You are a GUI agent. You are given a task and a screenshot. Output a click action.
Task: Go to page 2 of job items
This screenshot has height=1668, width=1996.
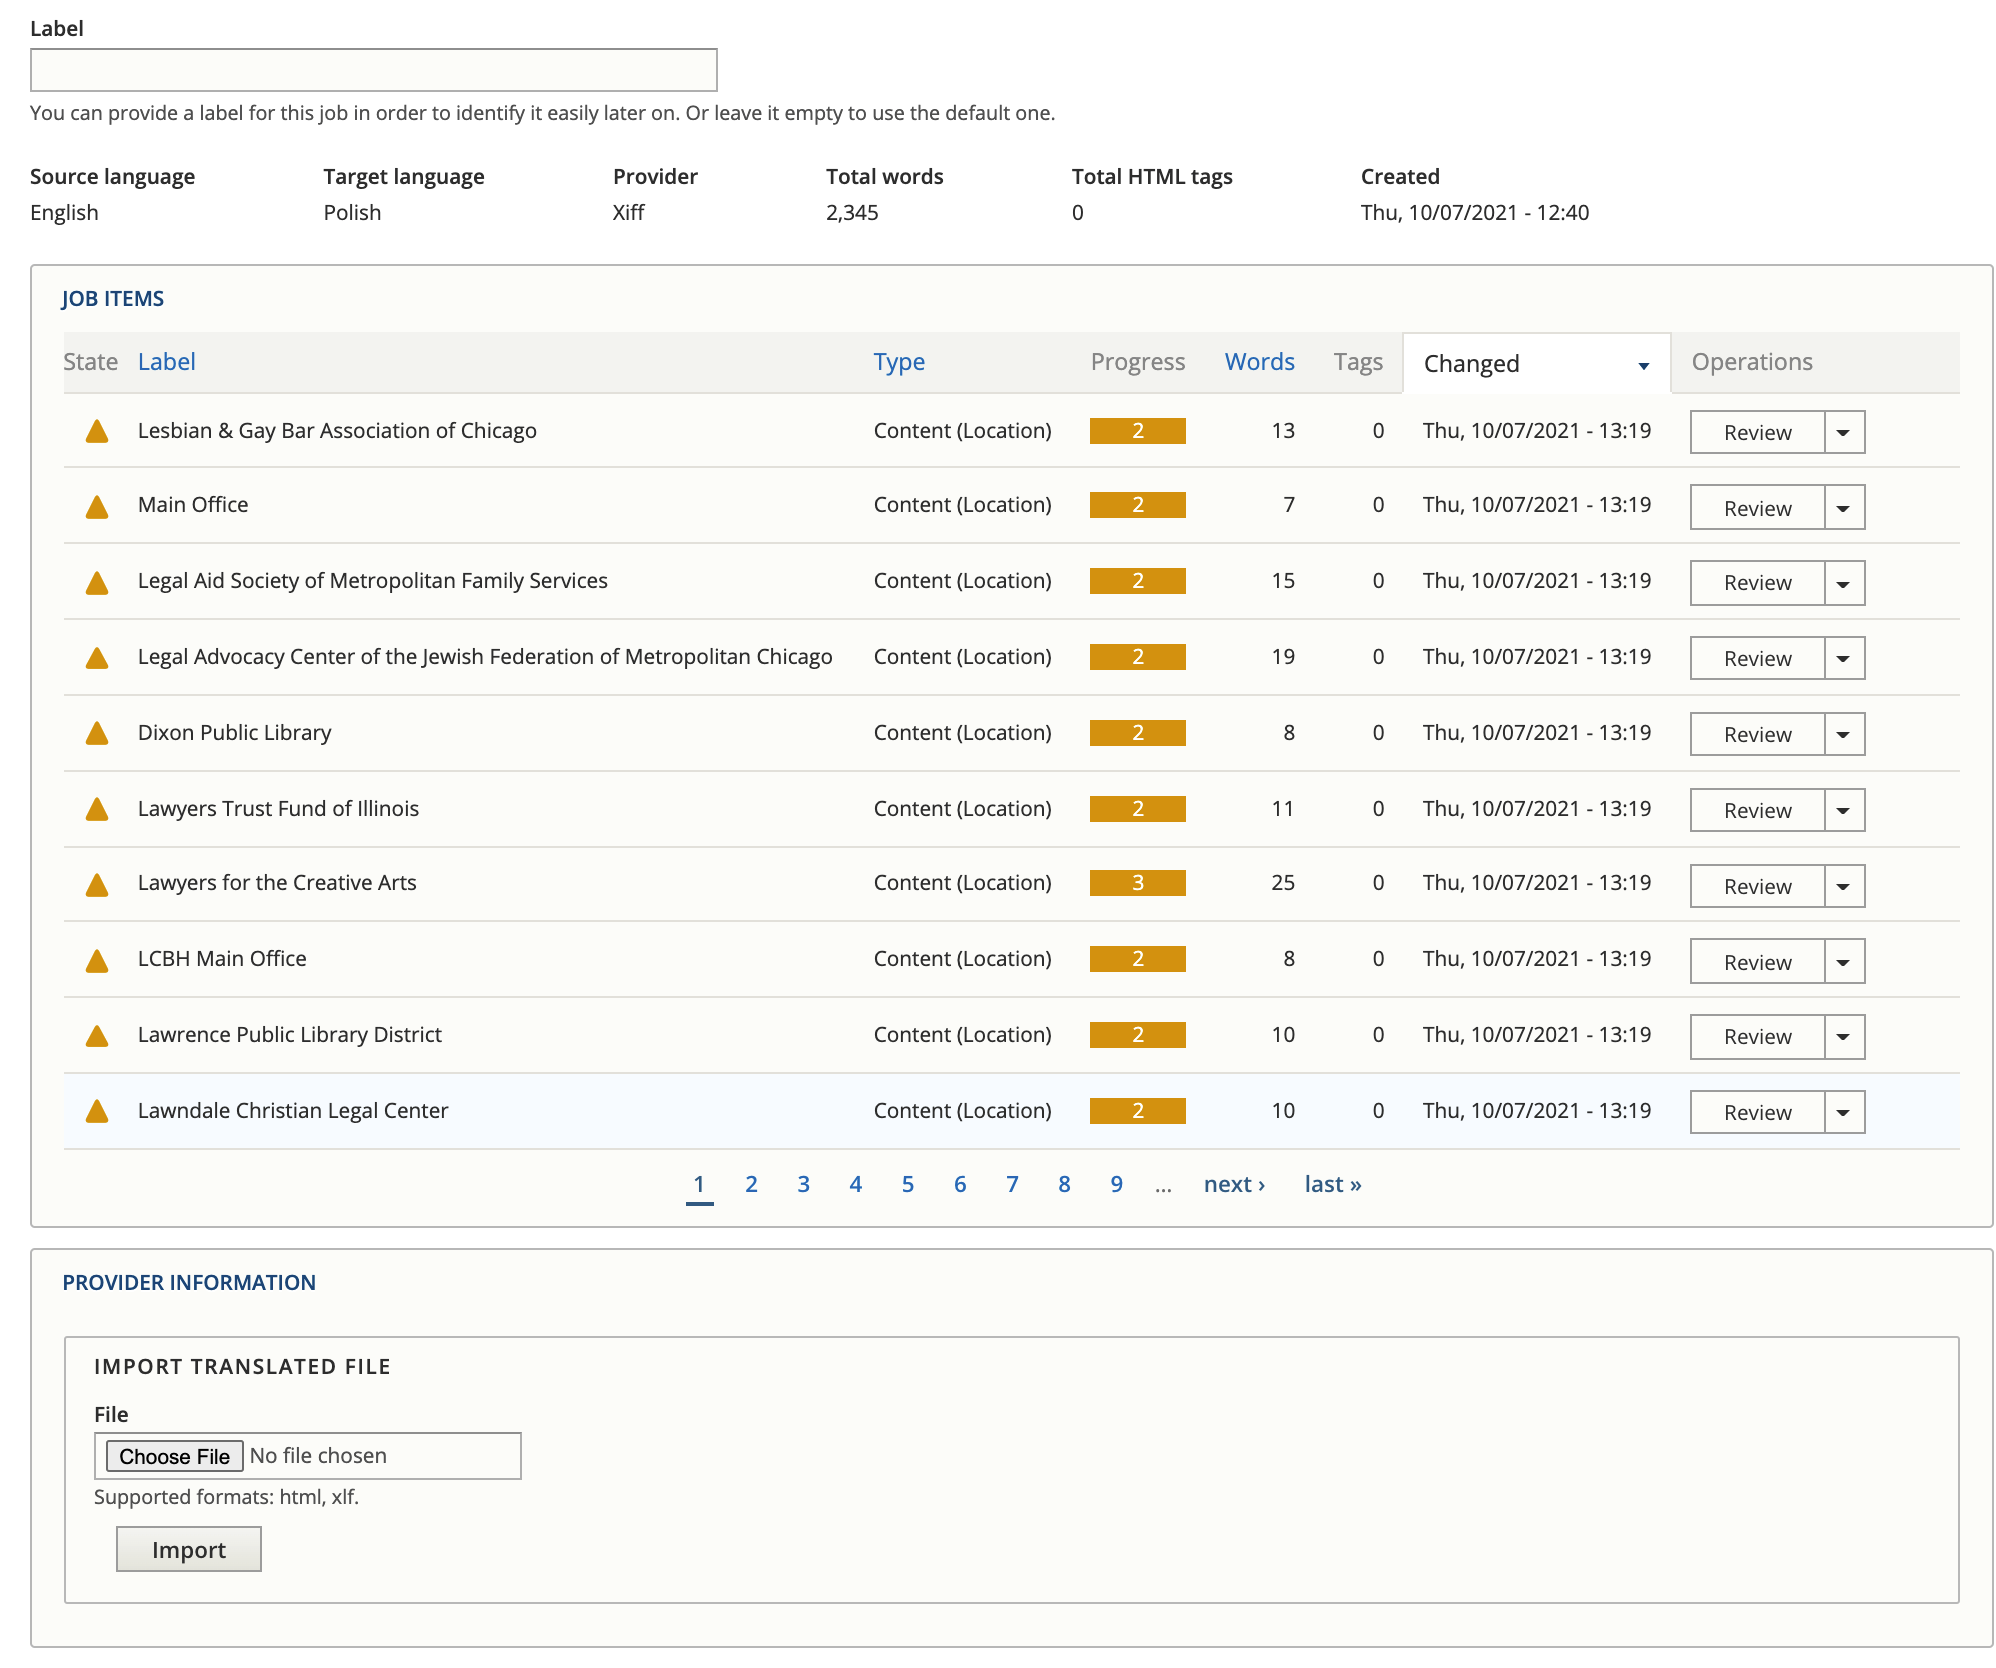[751, 1184]
